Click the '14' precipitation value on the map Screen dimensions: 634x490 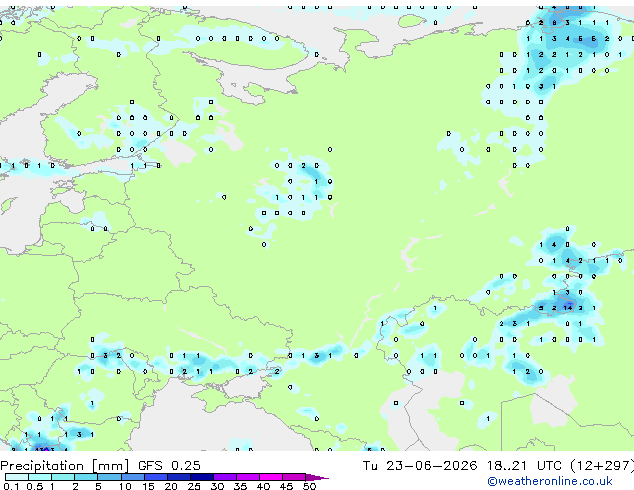coord(568,308)
